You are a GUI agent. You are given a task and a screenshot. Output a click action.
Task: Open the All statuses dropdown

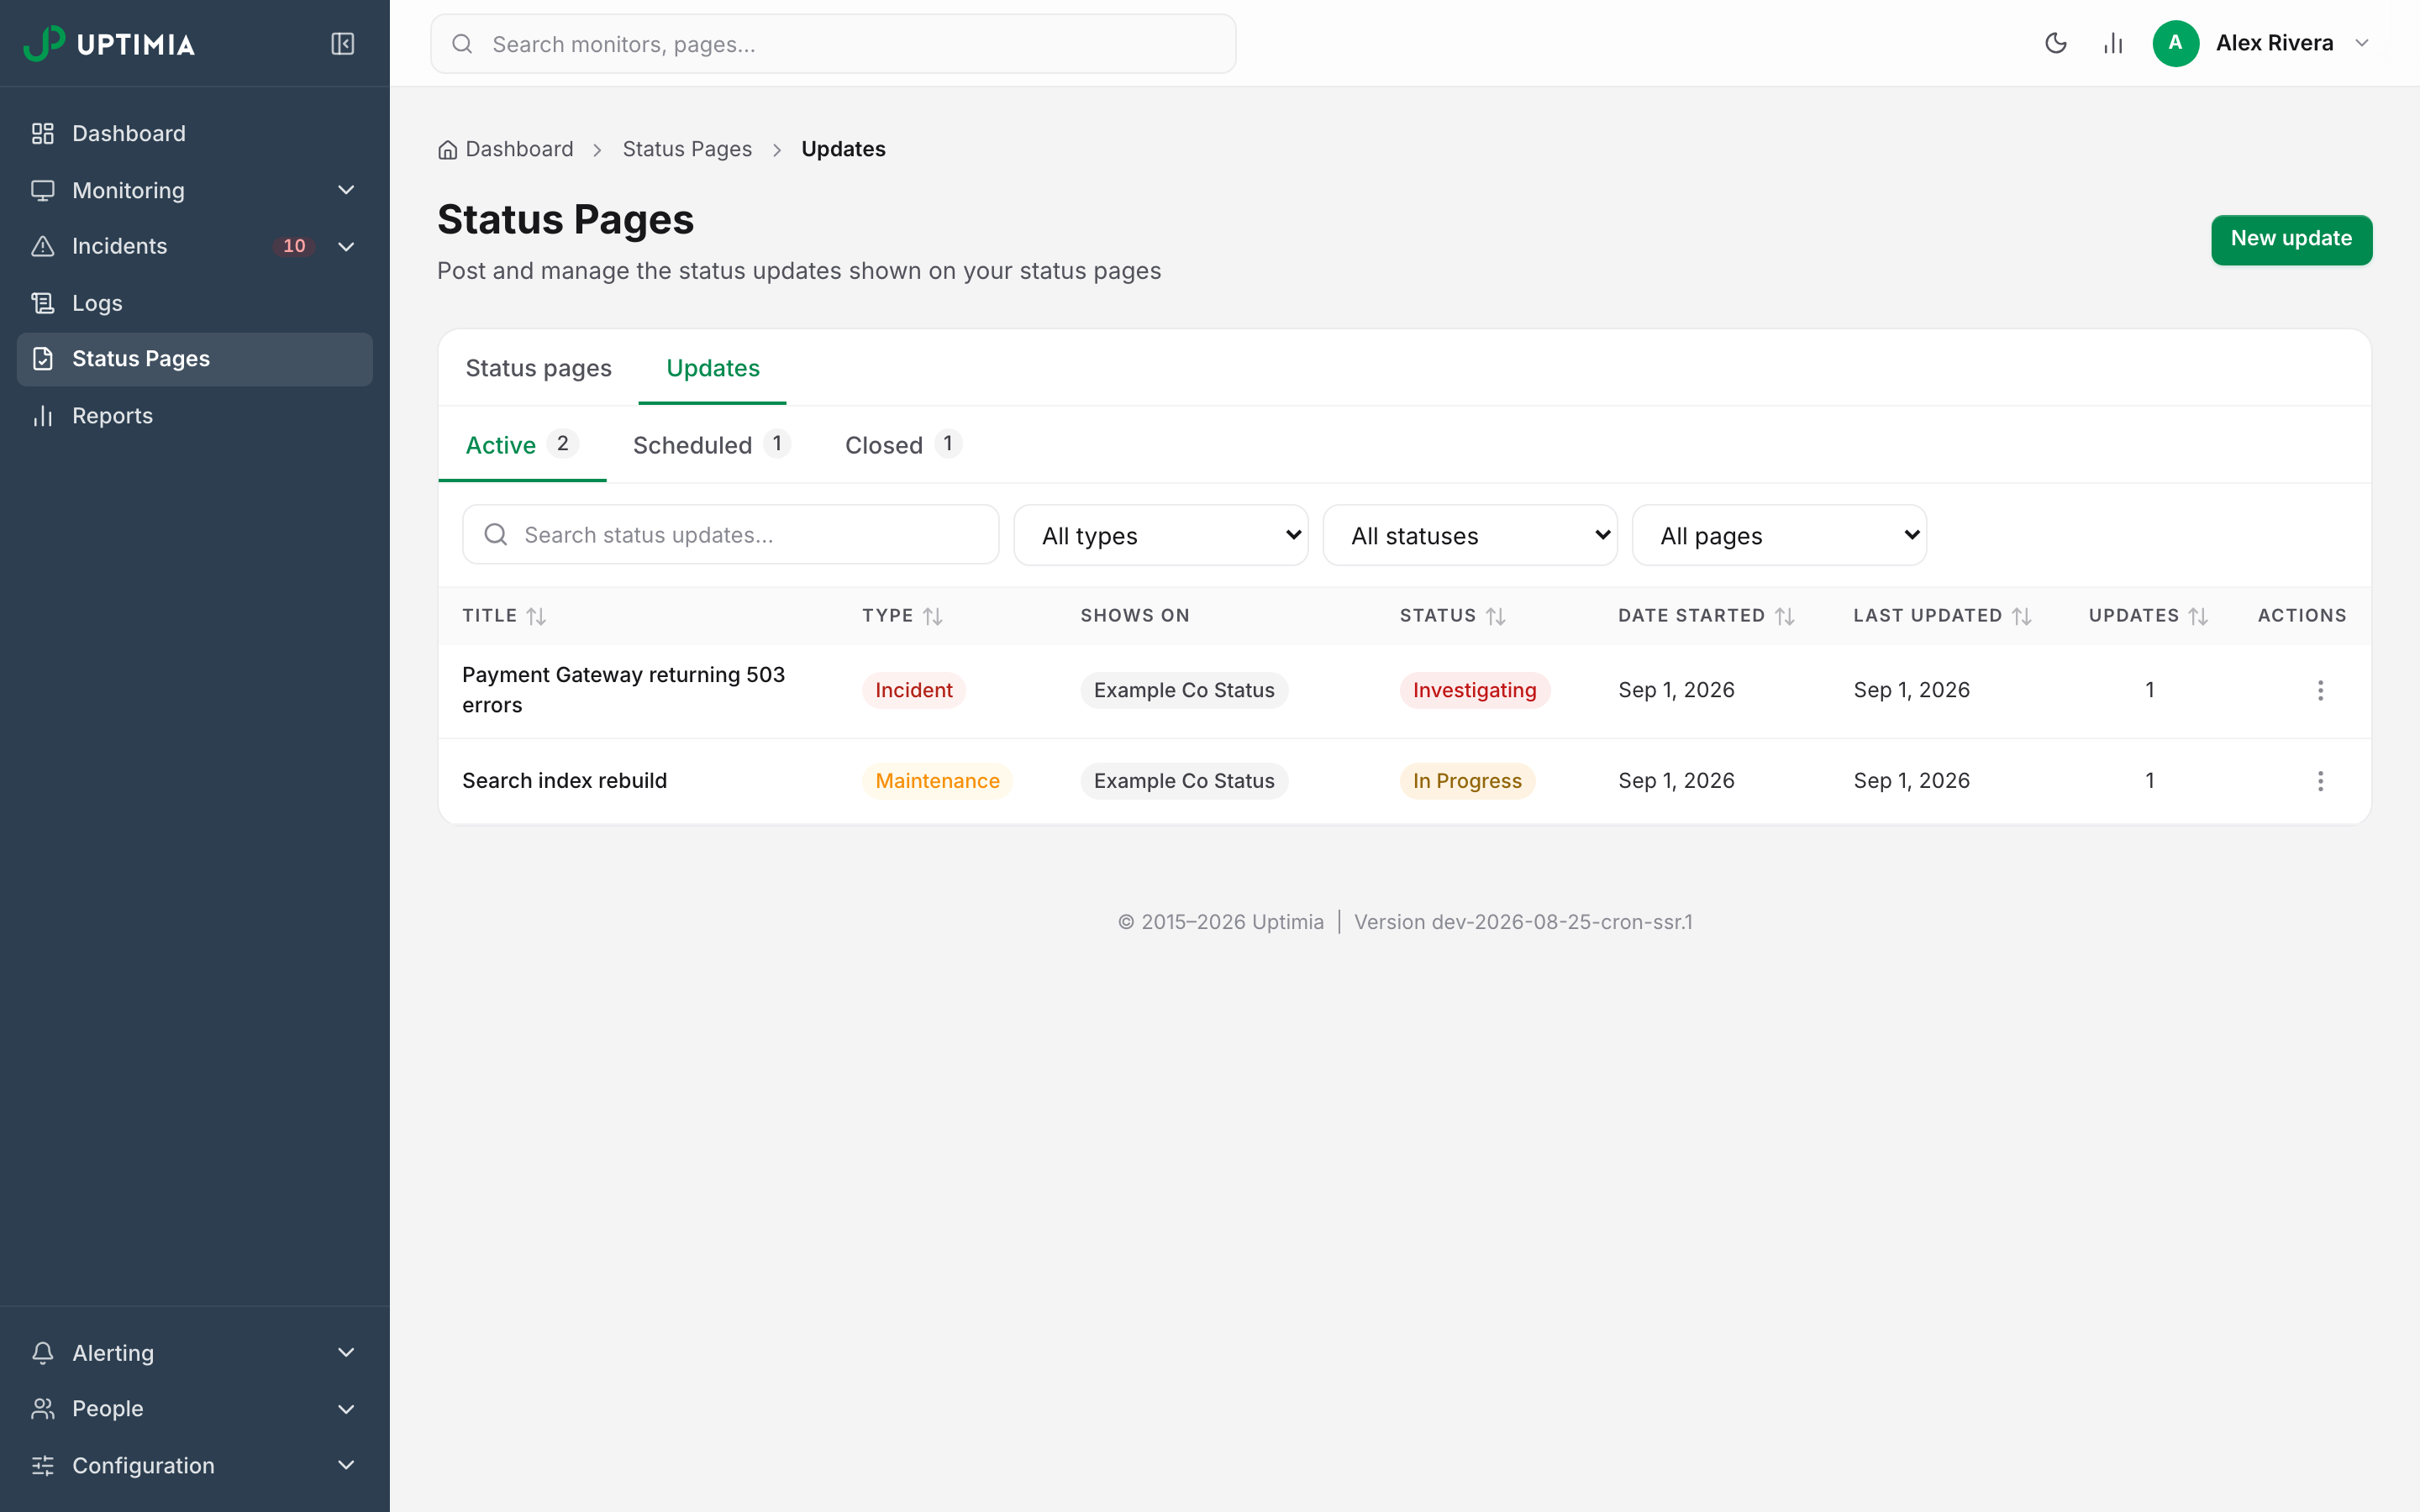[x=1470, y=535]
